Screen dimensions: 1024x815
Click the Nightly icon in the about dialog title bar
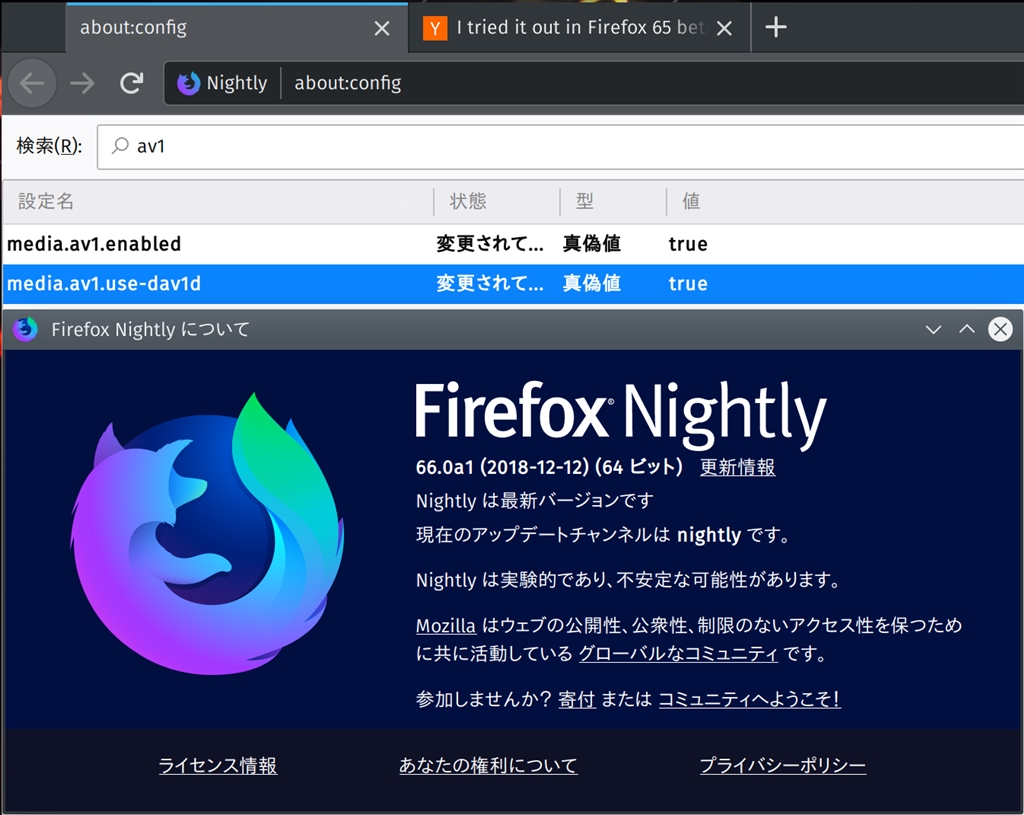[25, 329]
